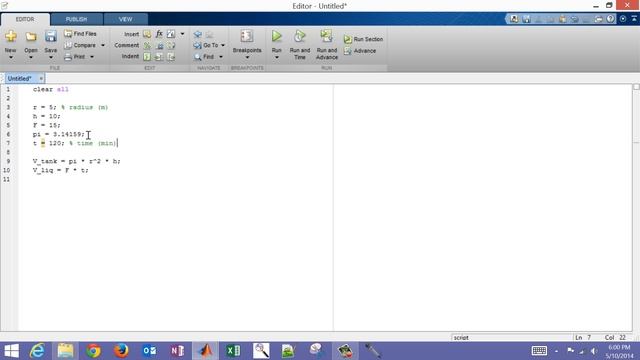This screenshot has width=640, height=360.
Task: Click the message indicator box above scrollbar
Action: click(636, 87)
